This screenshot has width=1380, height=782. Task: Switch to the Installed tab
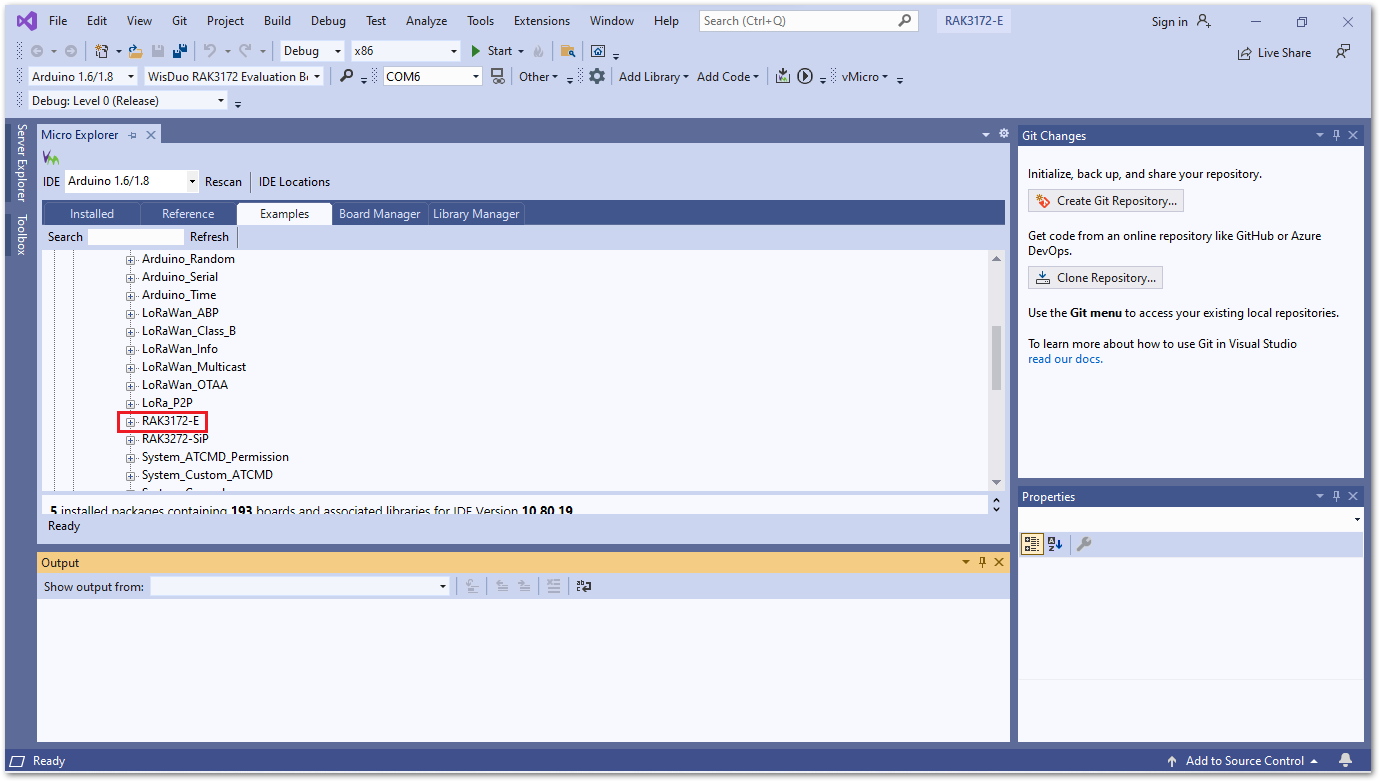(x=92, y=214)
